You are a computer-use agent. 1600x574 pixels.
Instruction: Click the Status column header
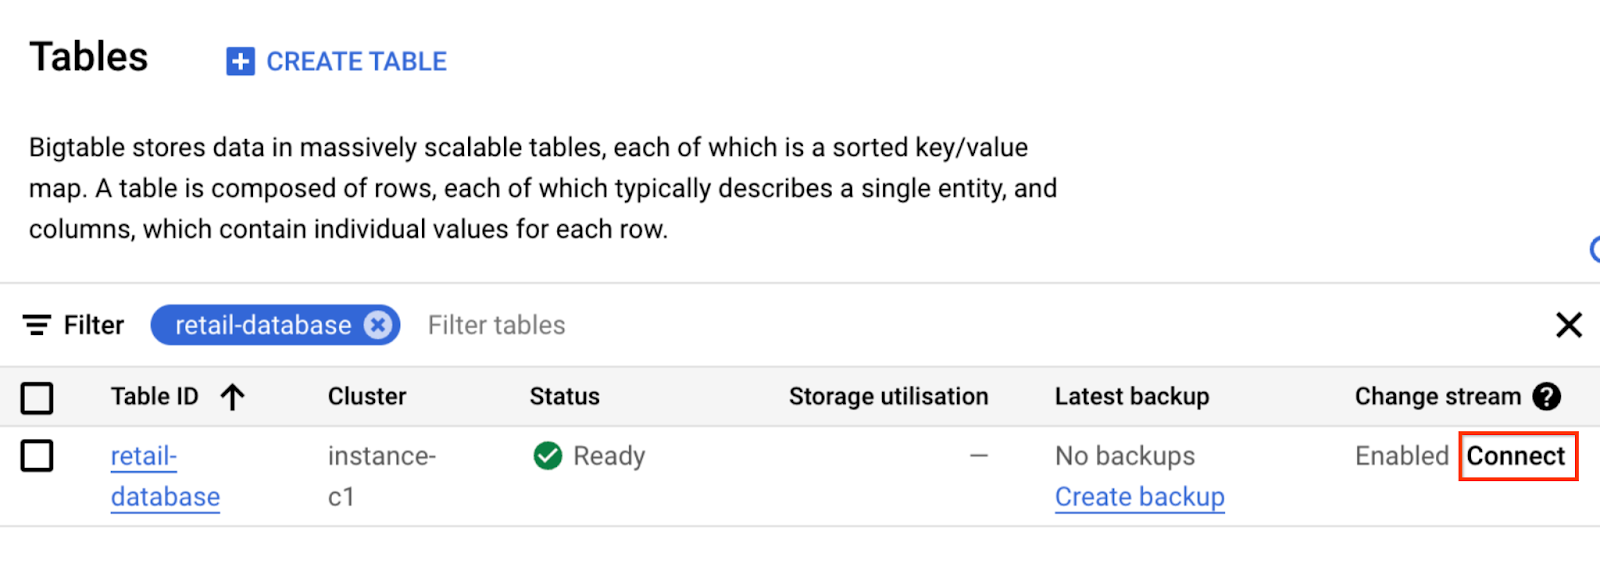pyautogui.click(x=564, y=397)
